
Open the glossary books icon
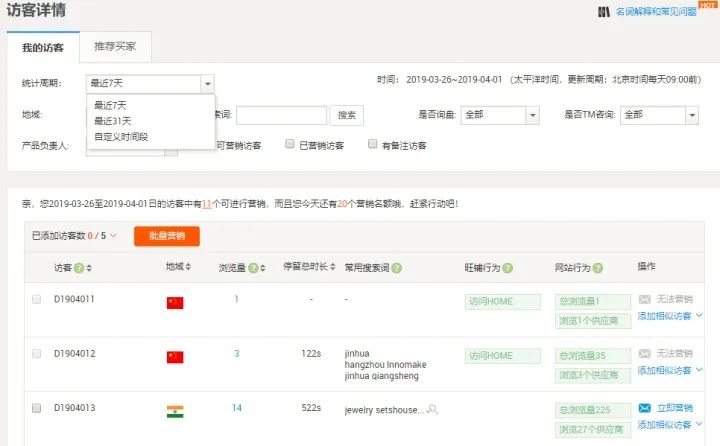point(604,12)
